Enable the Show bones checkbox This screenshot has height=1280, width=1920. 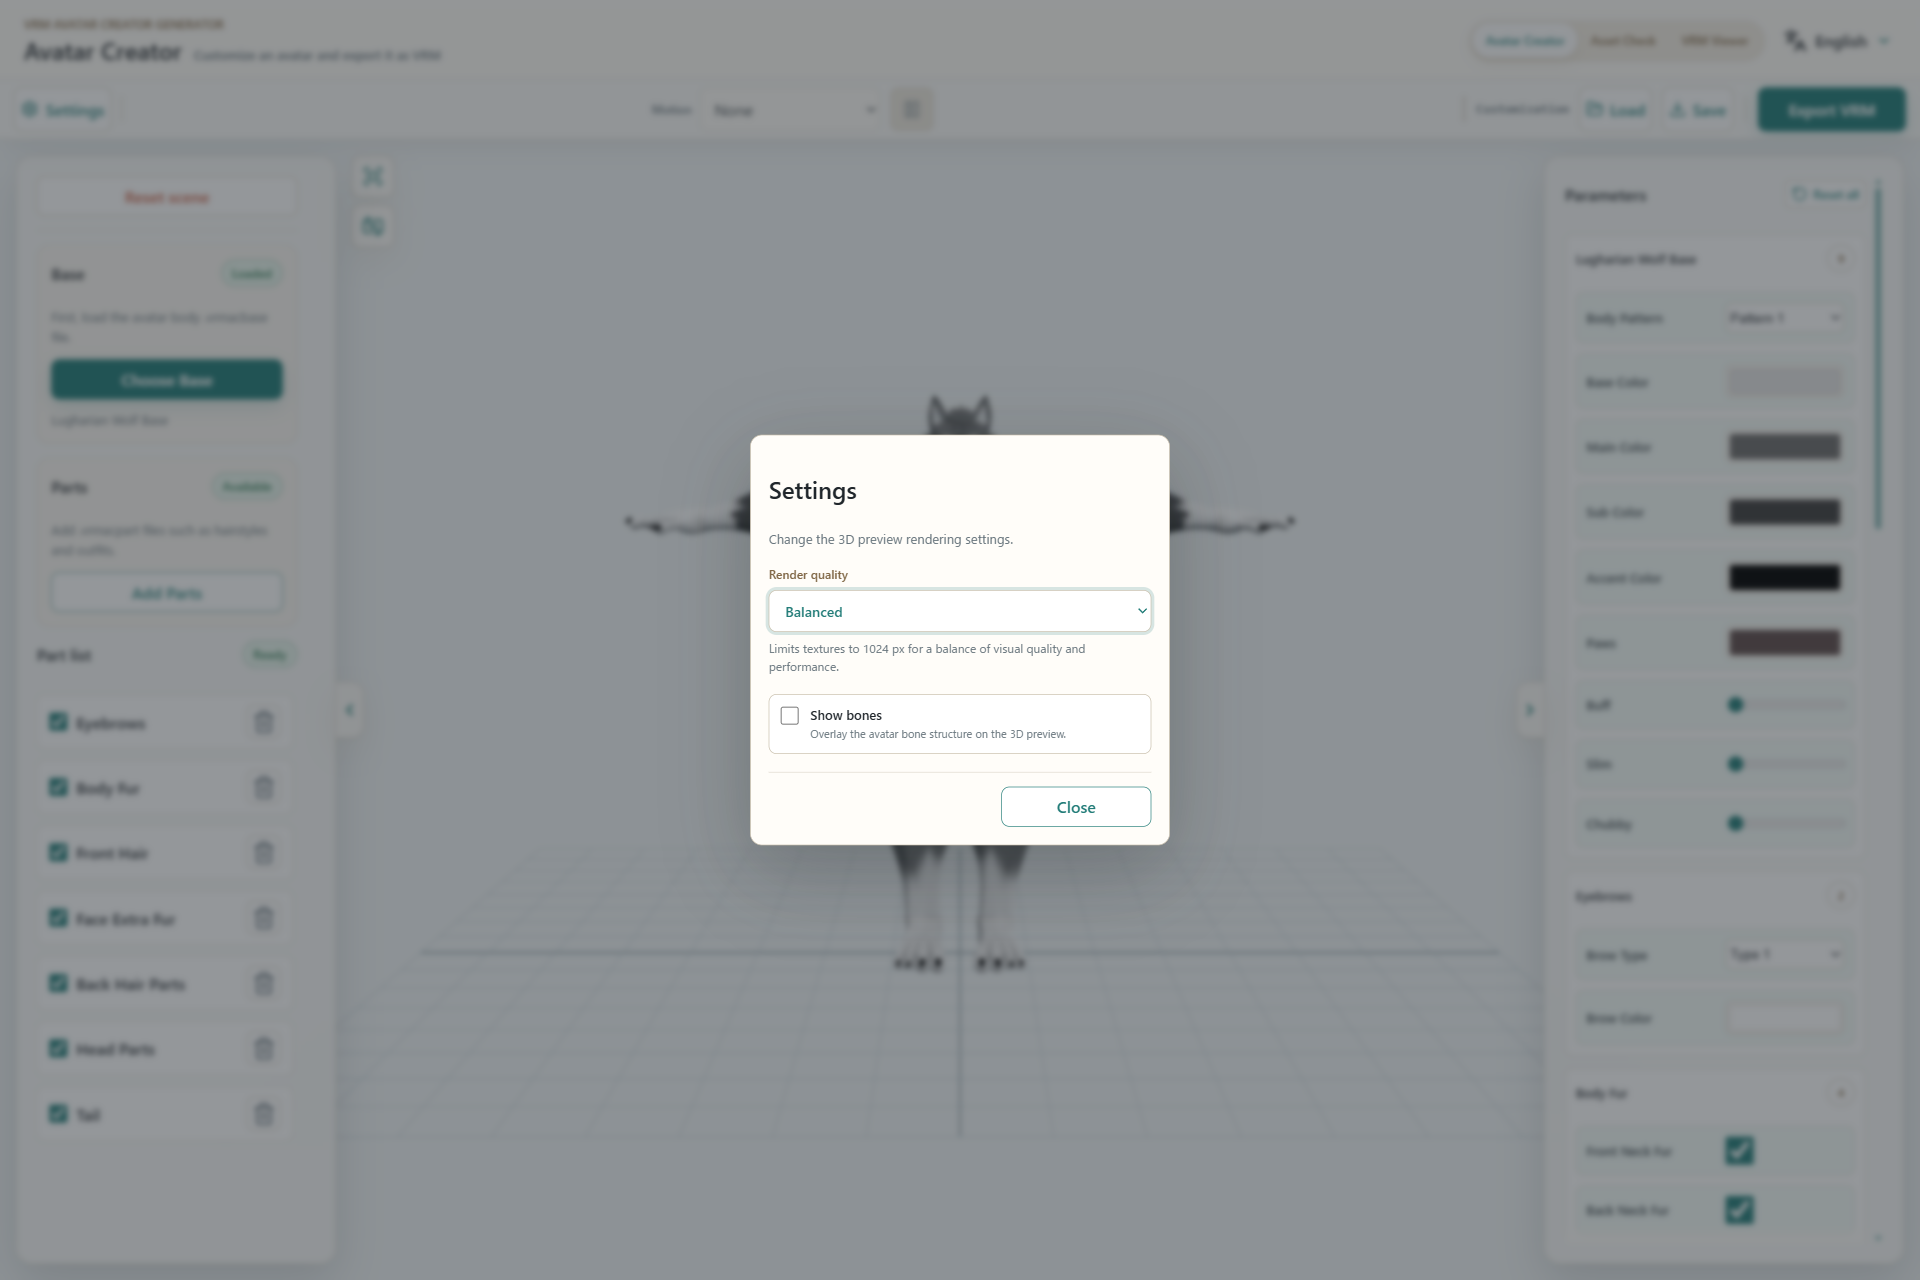coord(790,715)
